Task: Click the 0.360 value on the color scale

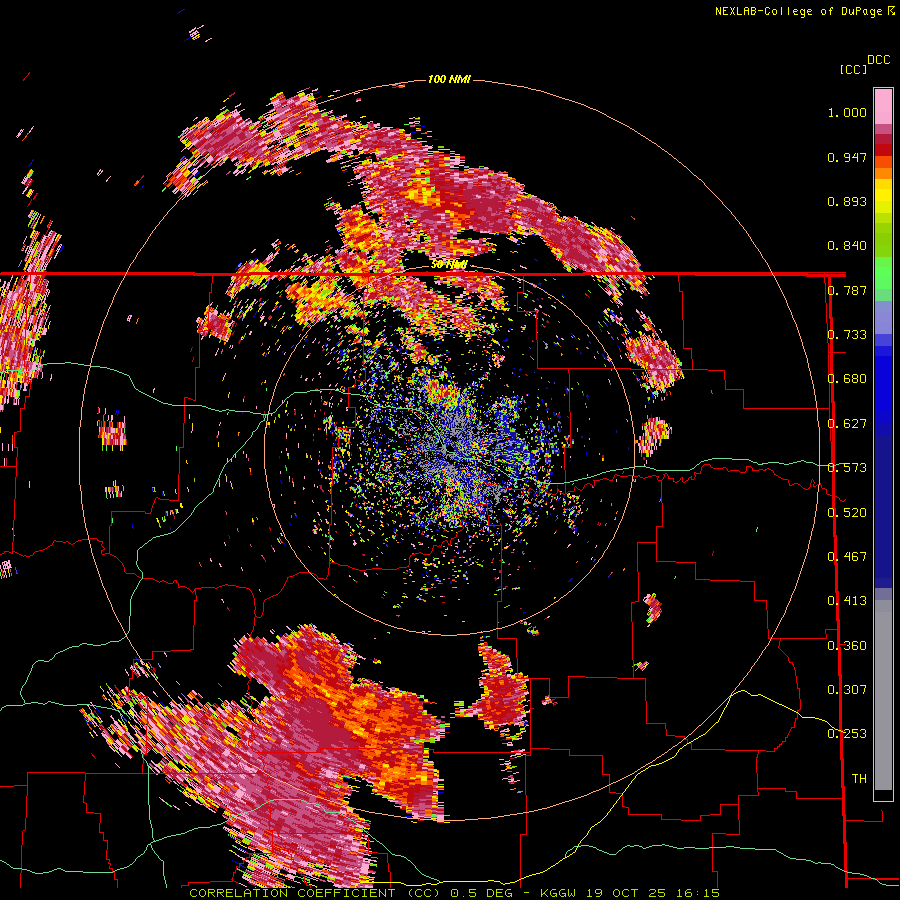Action: tap(847, 646)
